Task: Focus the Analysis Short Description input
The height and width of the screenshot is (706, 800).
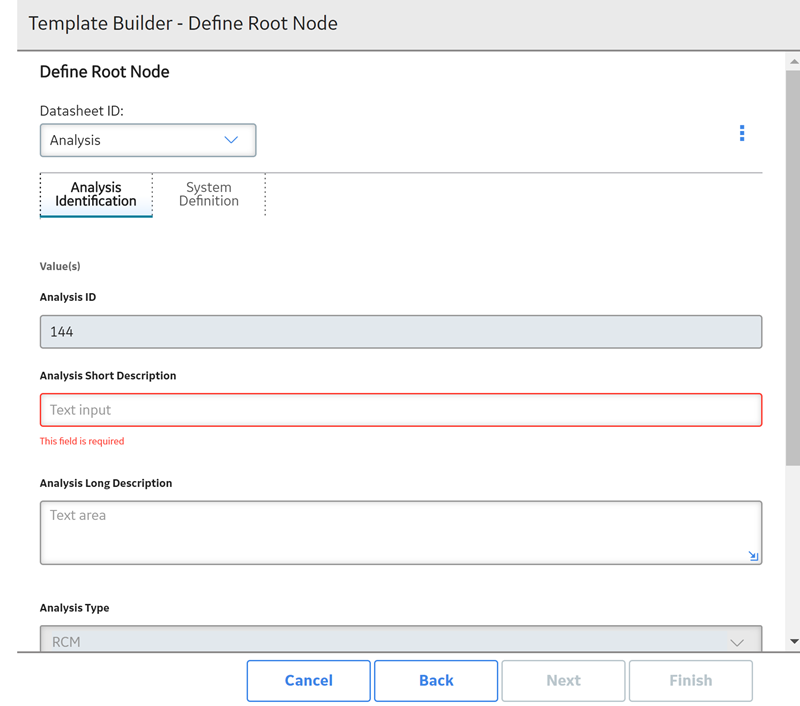Action: [401, 410]
